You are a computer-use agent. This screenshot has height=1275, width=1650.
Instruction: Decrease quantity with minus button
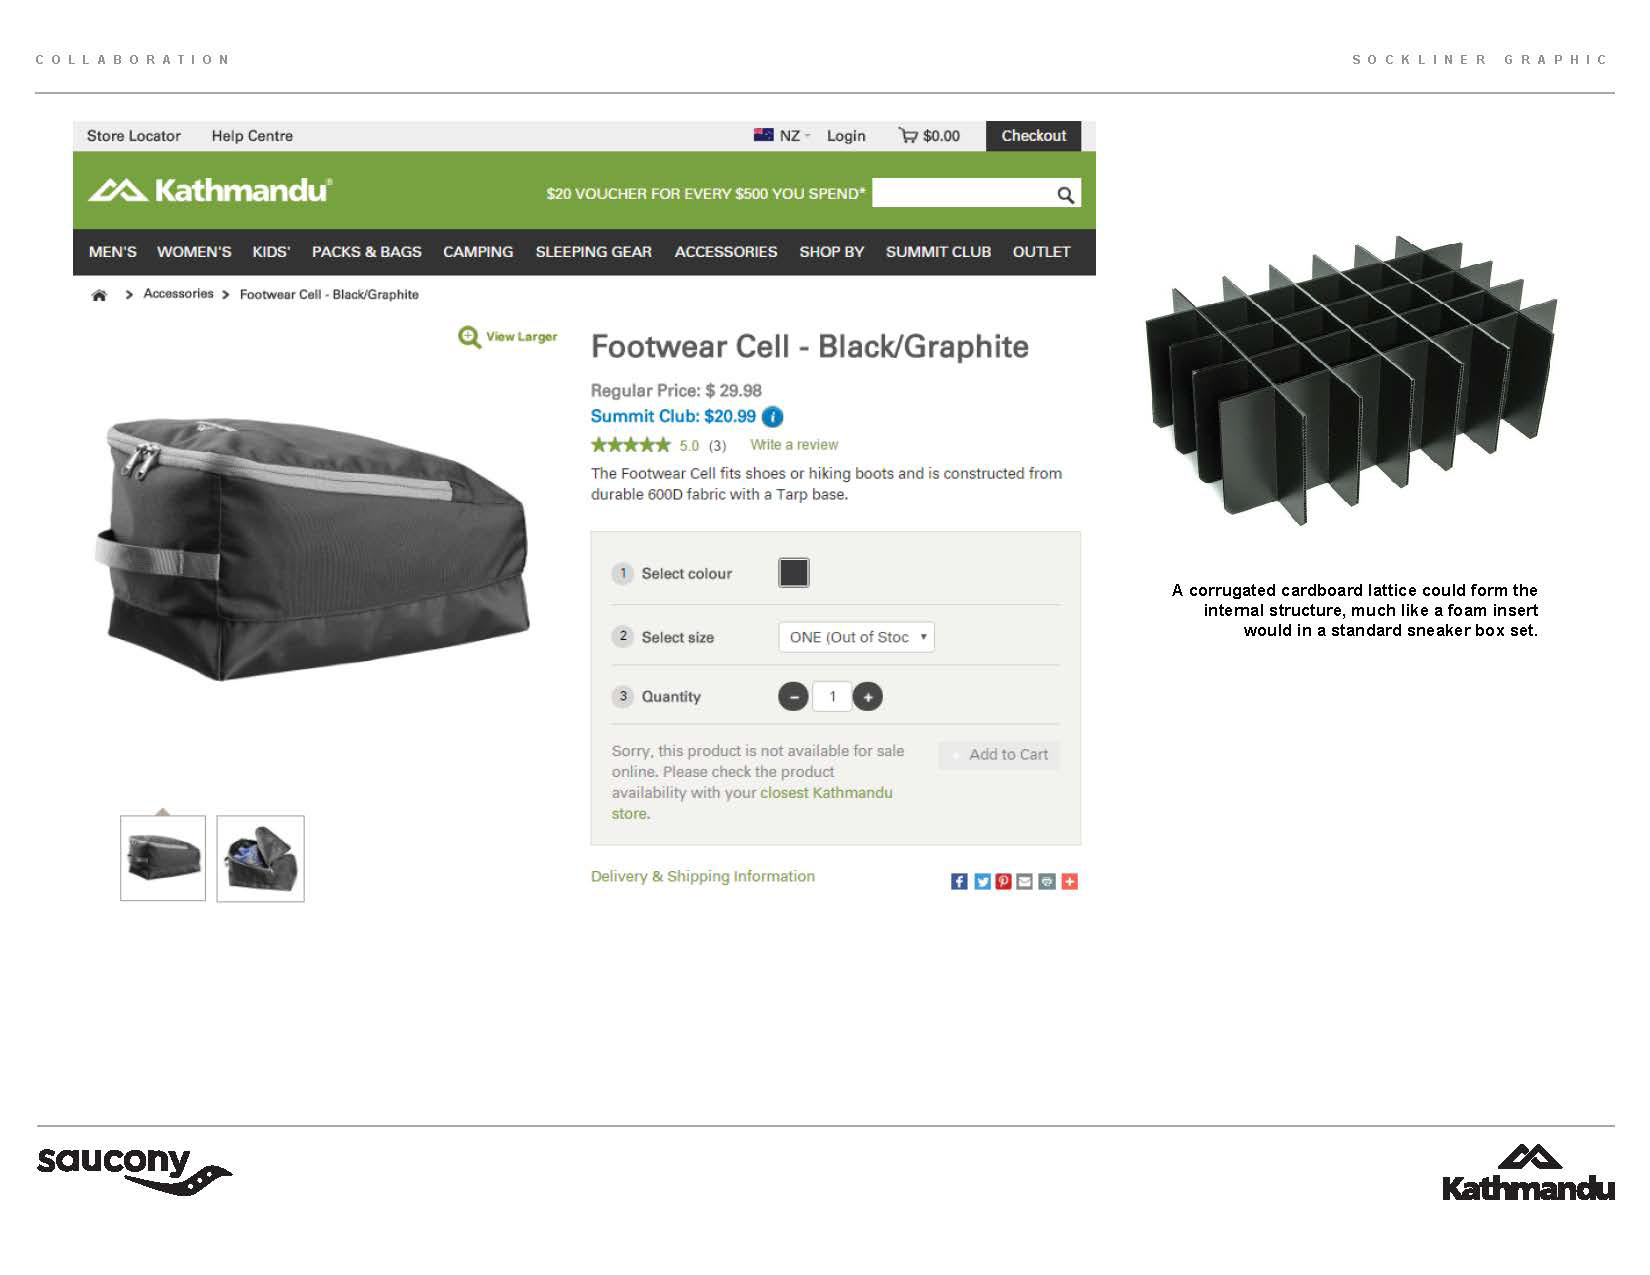point(793,697)
